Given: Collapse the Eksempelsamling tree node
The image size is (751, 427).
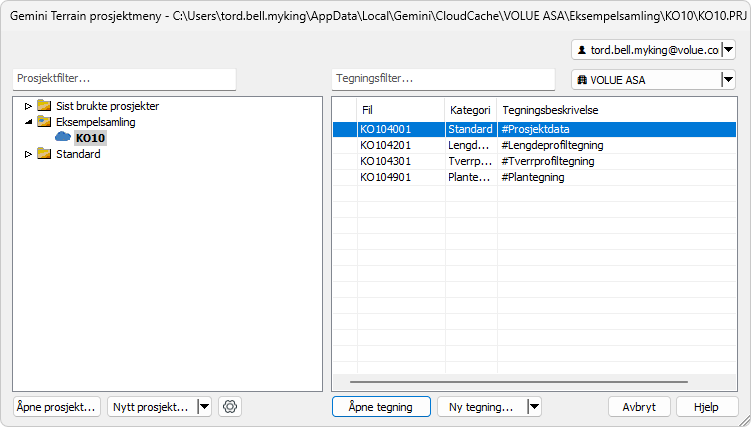Looking at the screenshot, I should pyautogui.click(x=28, y=122).
